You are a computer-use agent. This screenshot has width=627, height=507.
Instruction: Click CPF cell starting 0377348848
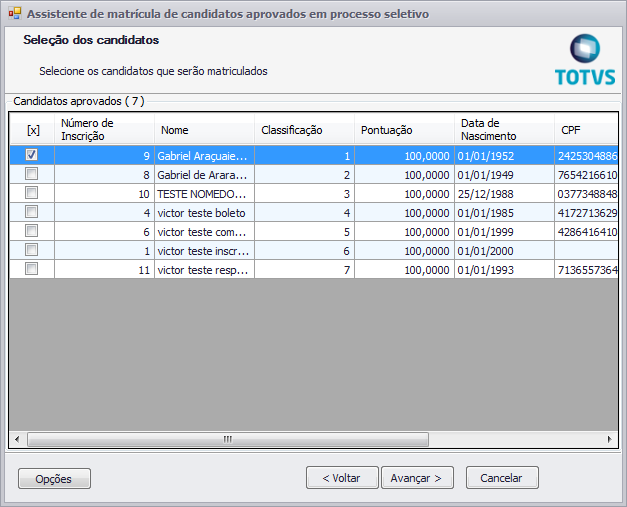click(x=586, y=194)
